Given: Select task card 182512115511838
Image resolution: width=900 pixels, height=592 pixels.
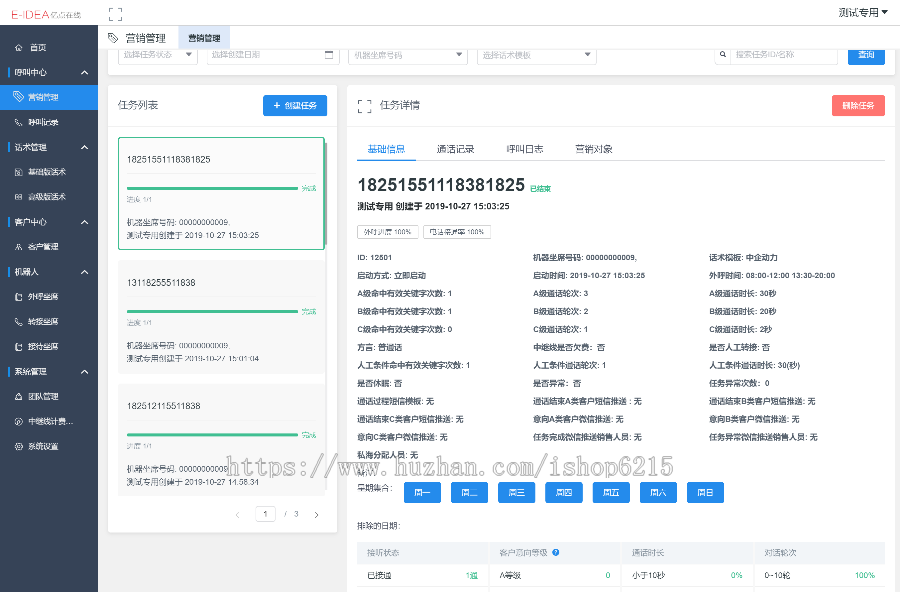Looking at the screenshot, I should pos(222,440).
